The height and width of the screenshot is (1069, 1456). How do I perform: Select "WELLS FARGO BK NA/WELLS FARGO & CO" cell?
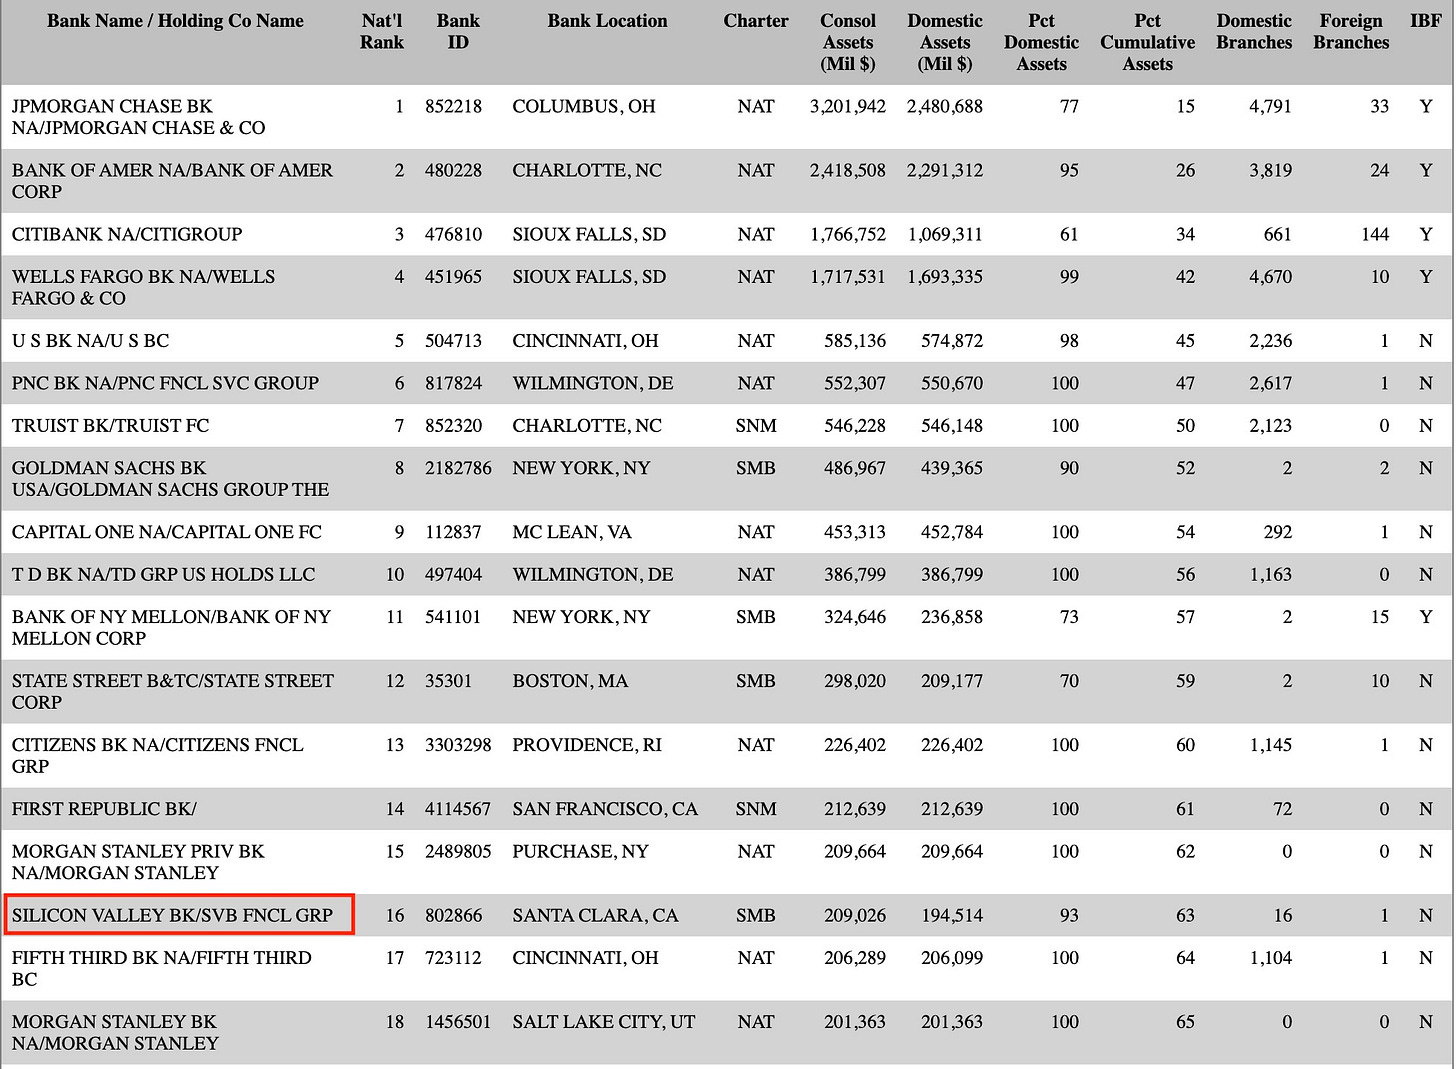(143, 287)
